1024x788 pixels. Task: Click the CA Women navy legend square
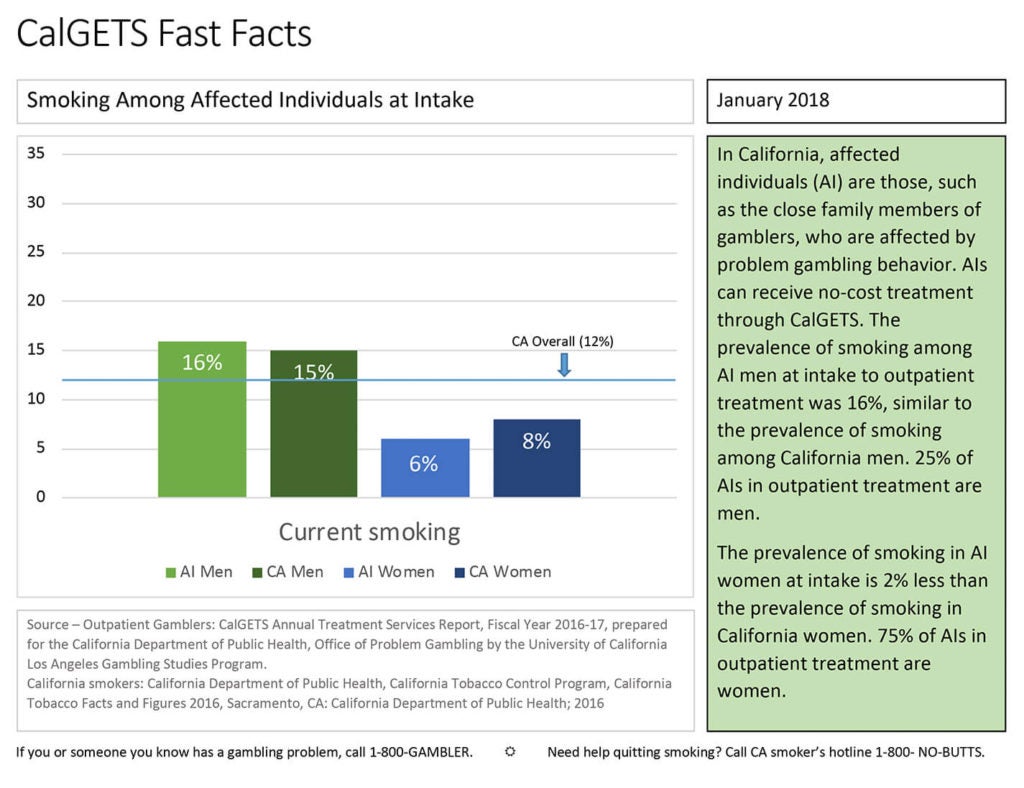tap(459, 573)
